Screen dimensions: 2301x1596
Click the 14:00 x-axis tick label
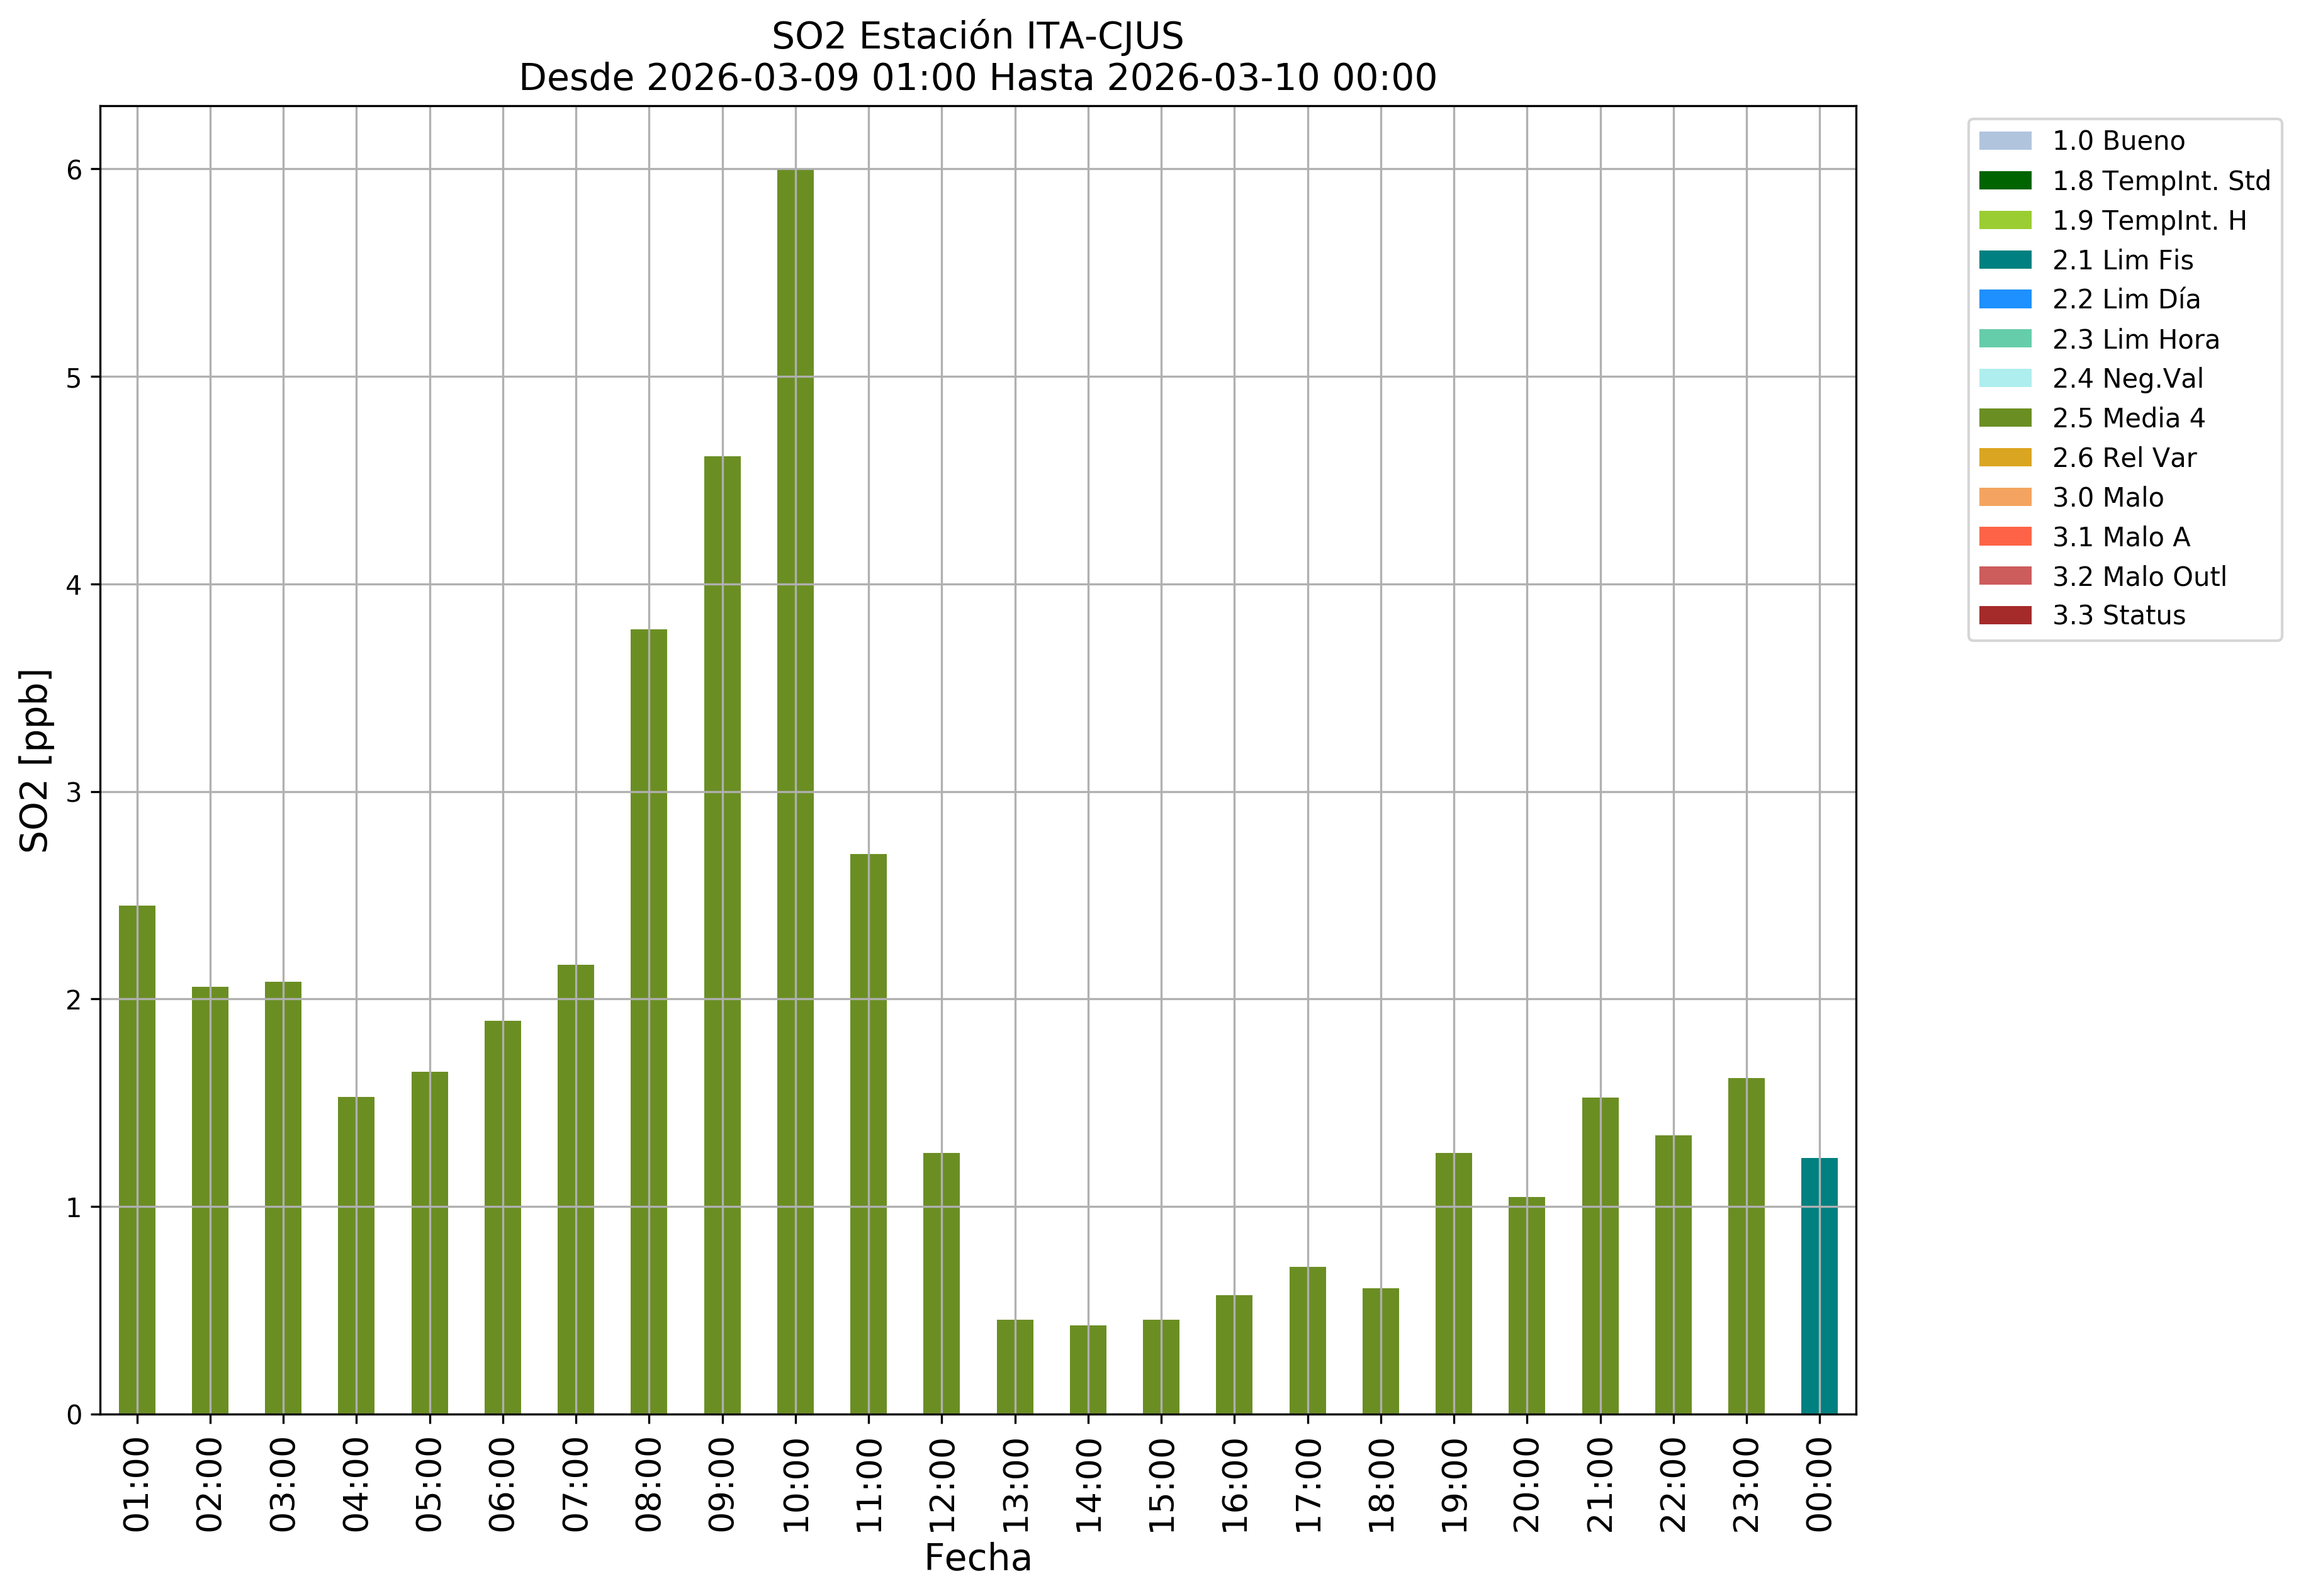pos(1088,1484)
